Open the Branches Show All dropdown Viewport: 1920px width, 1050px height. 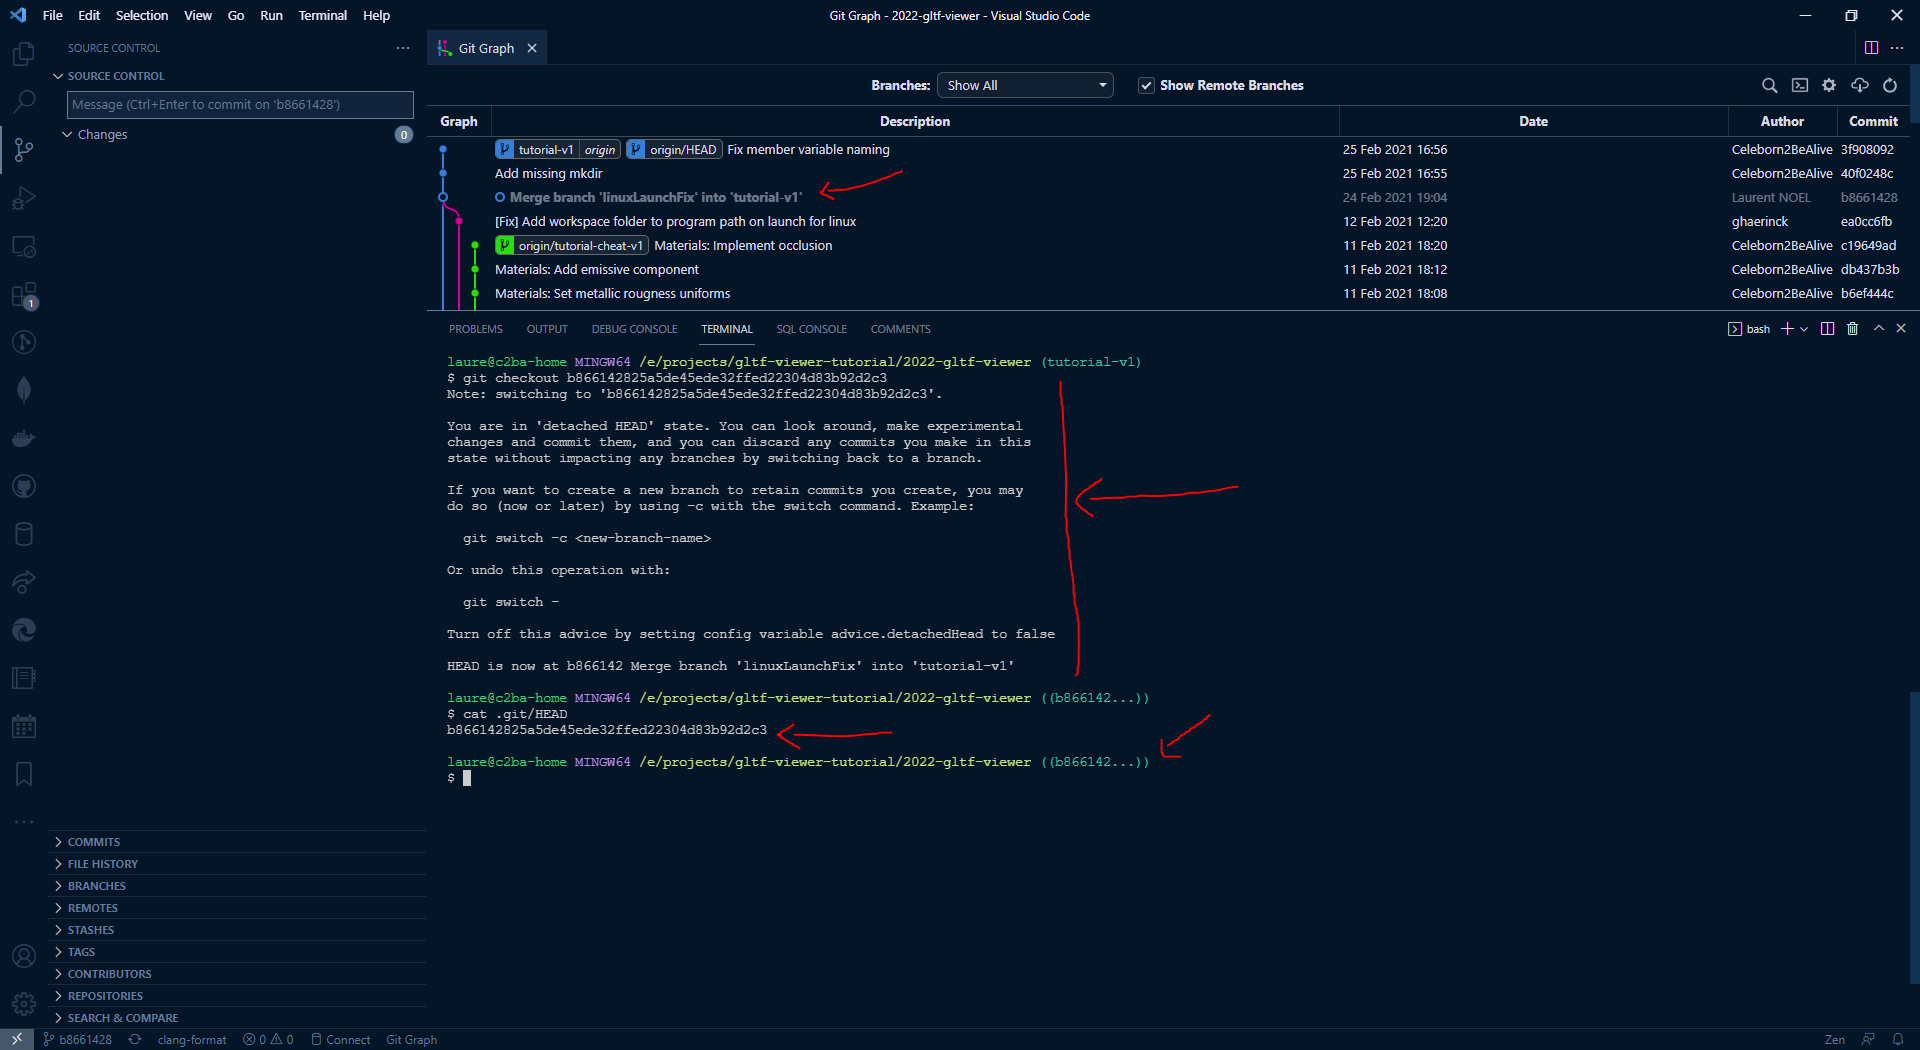(x=1025, y=86)
